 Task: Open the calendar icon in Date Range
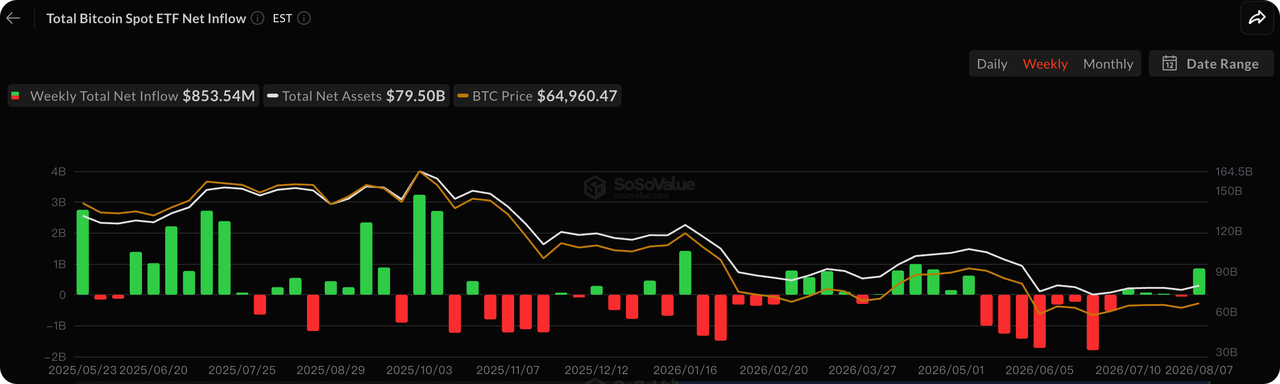pyautogui.click(x=1169, y=63)
